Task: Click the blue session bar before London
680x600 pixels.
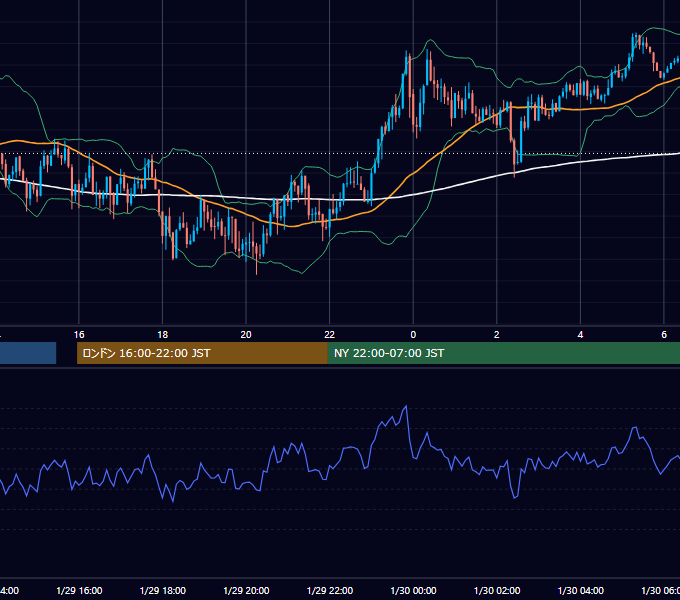Action: coord(28,353)
